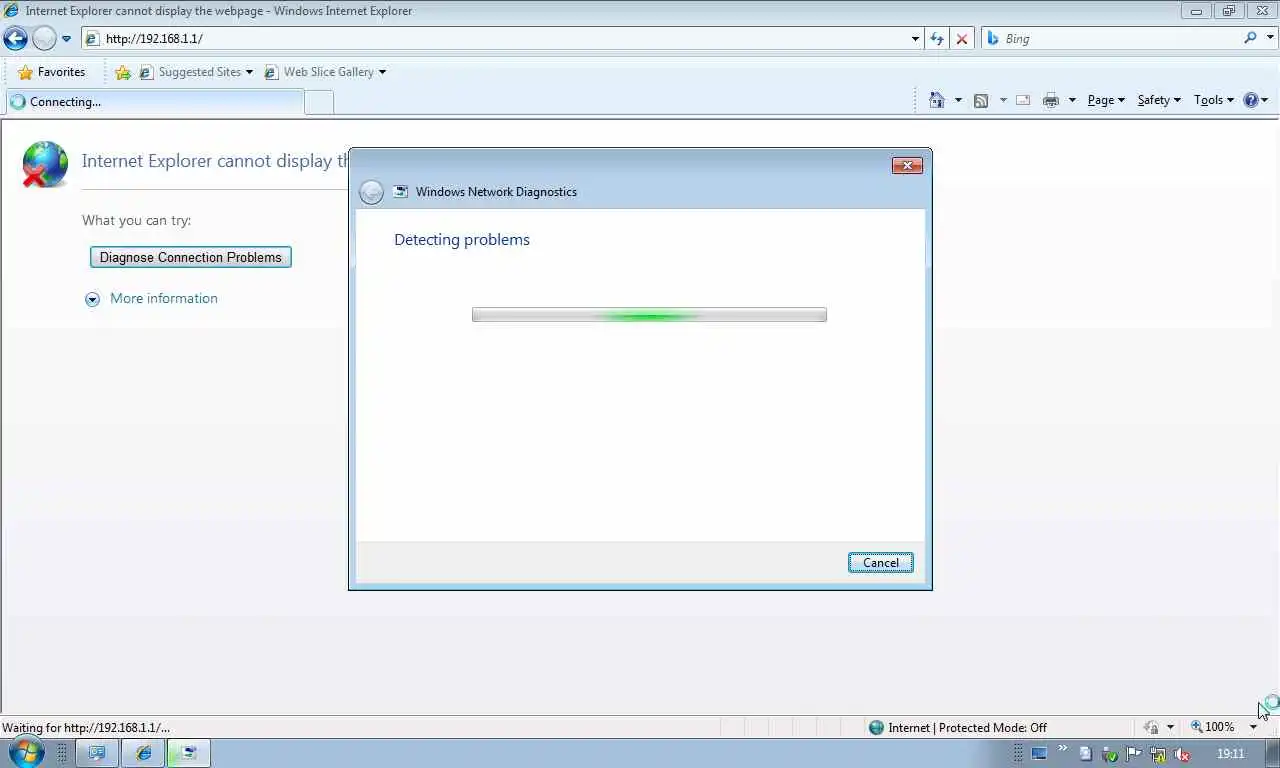
Task: Go back using the browser Back arrow
Action: click(x=15, y=39)
